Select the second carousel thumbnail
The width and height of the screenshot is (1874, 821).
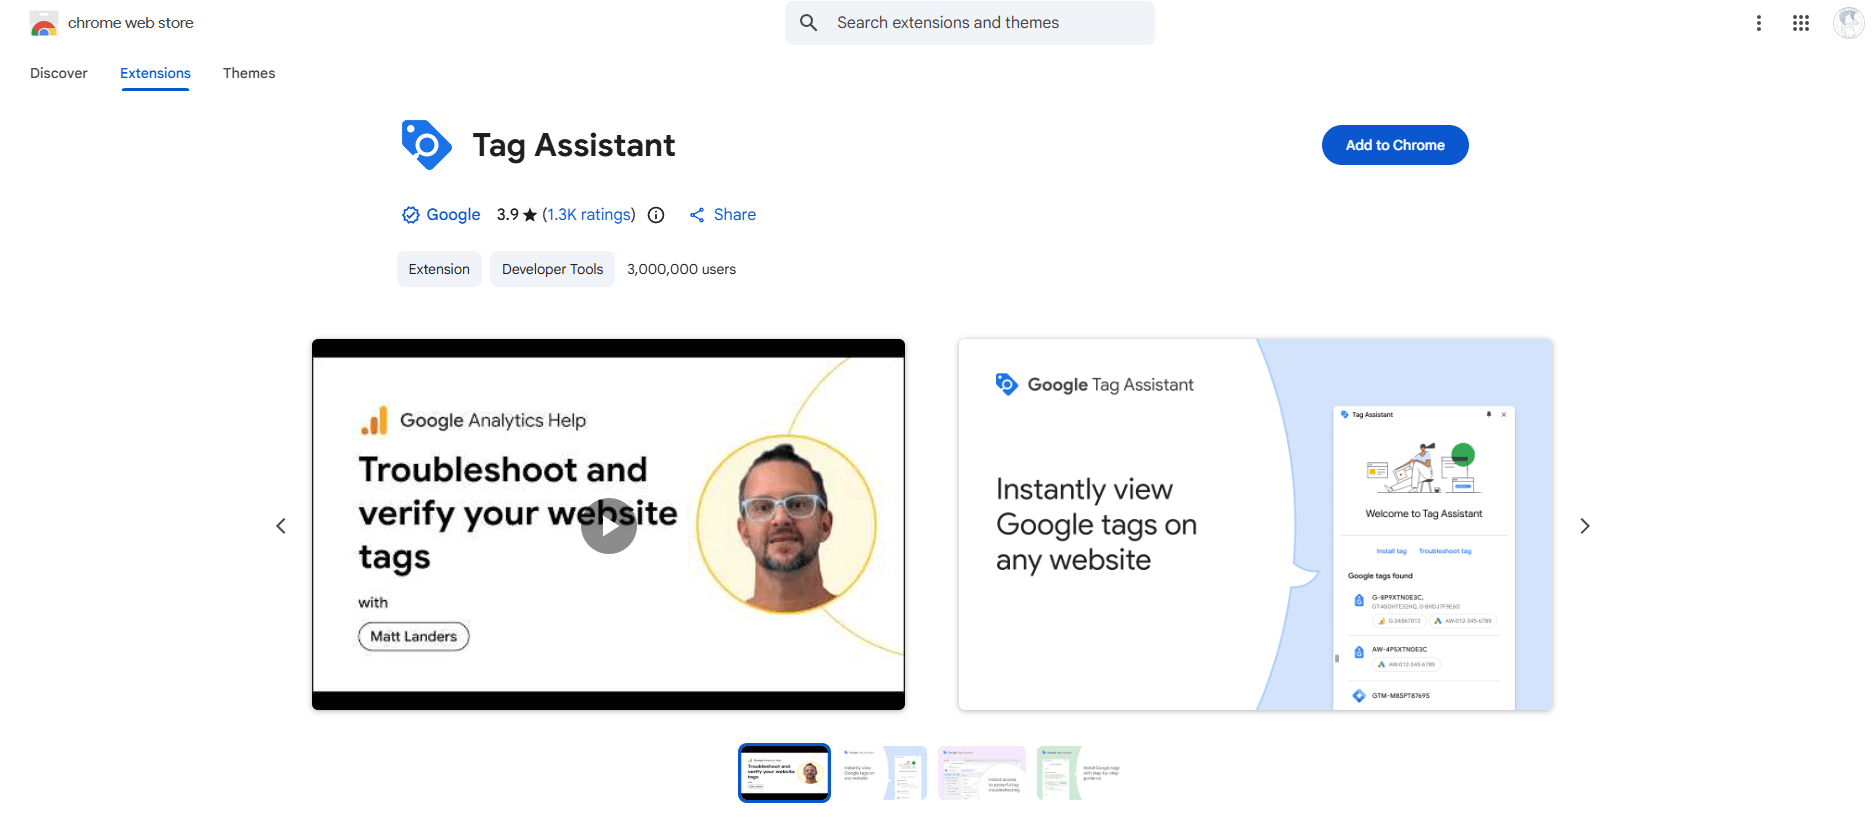pos(884,773)
